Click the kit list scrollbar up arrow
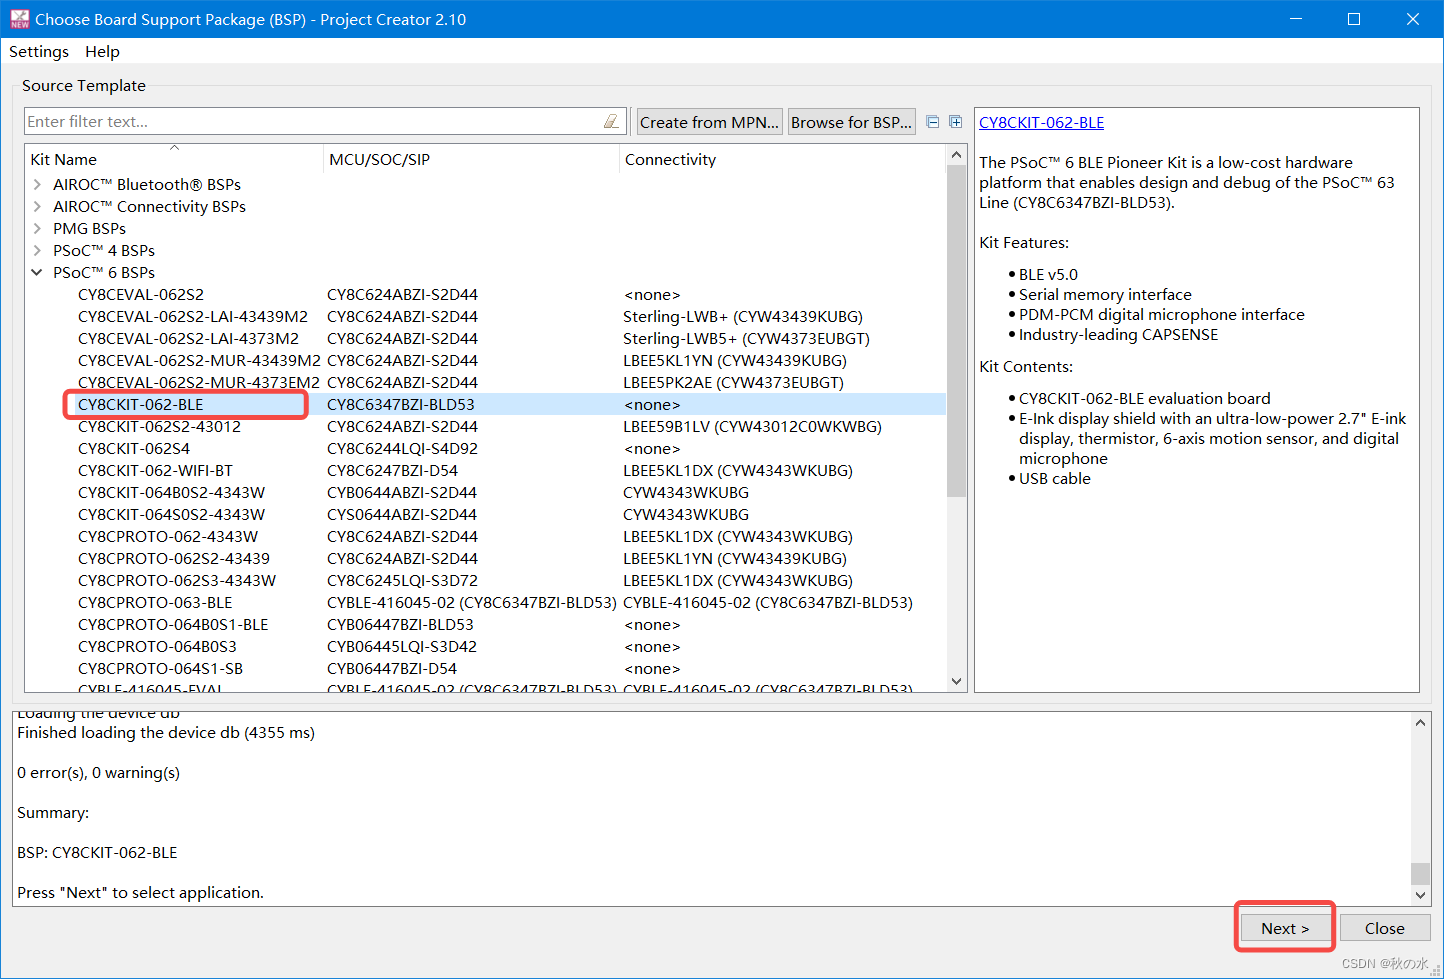The image size is (1444, 979). coord(957,155)
